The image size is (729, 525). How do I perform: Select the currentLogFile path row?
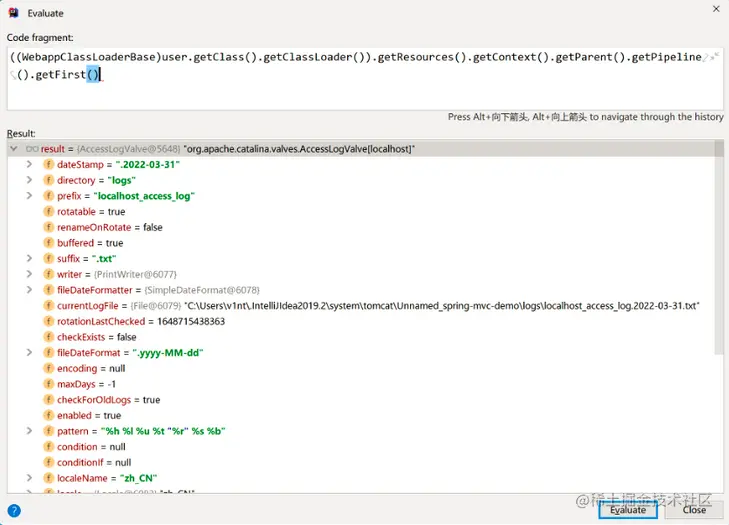pyautogui.click(x=361, y=306)
